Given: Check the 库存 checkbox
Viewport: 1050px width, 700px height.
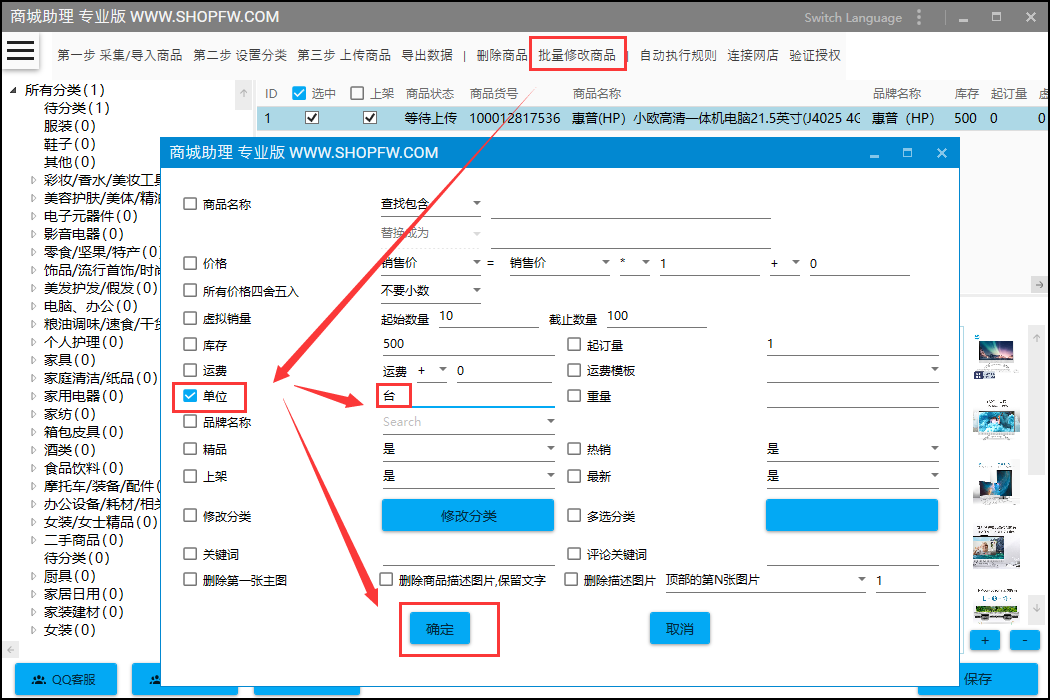Looking at the screenshot, I should (190, 345).
